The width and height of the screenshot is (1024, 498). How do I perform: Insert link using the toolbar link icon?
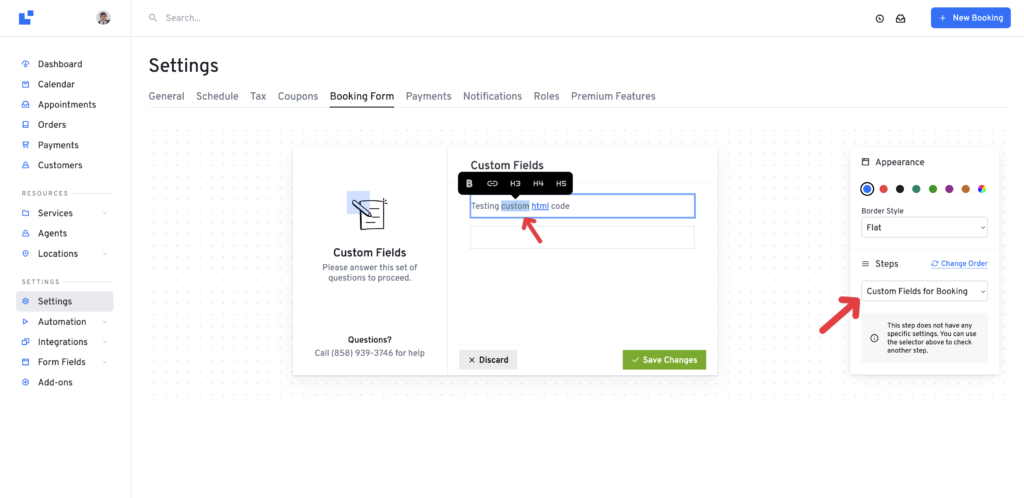tap(492, 183)
